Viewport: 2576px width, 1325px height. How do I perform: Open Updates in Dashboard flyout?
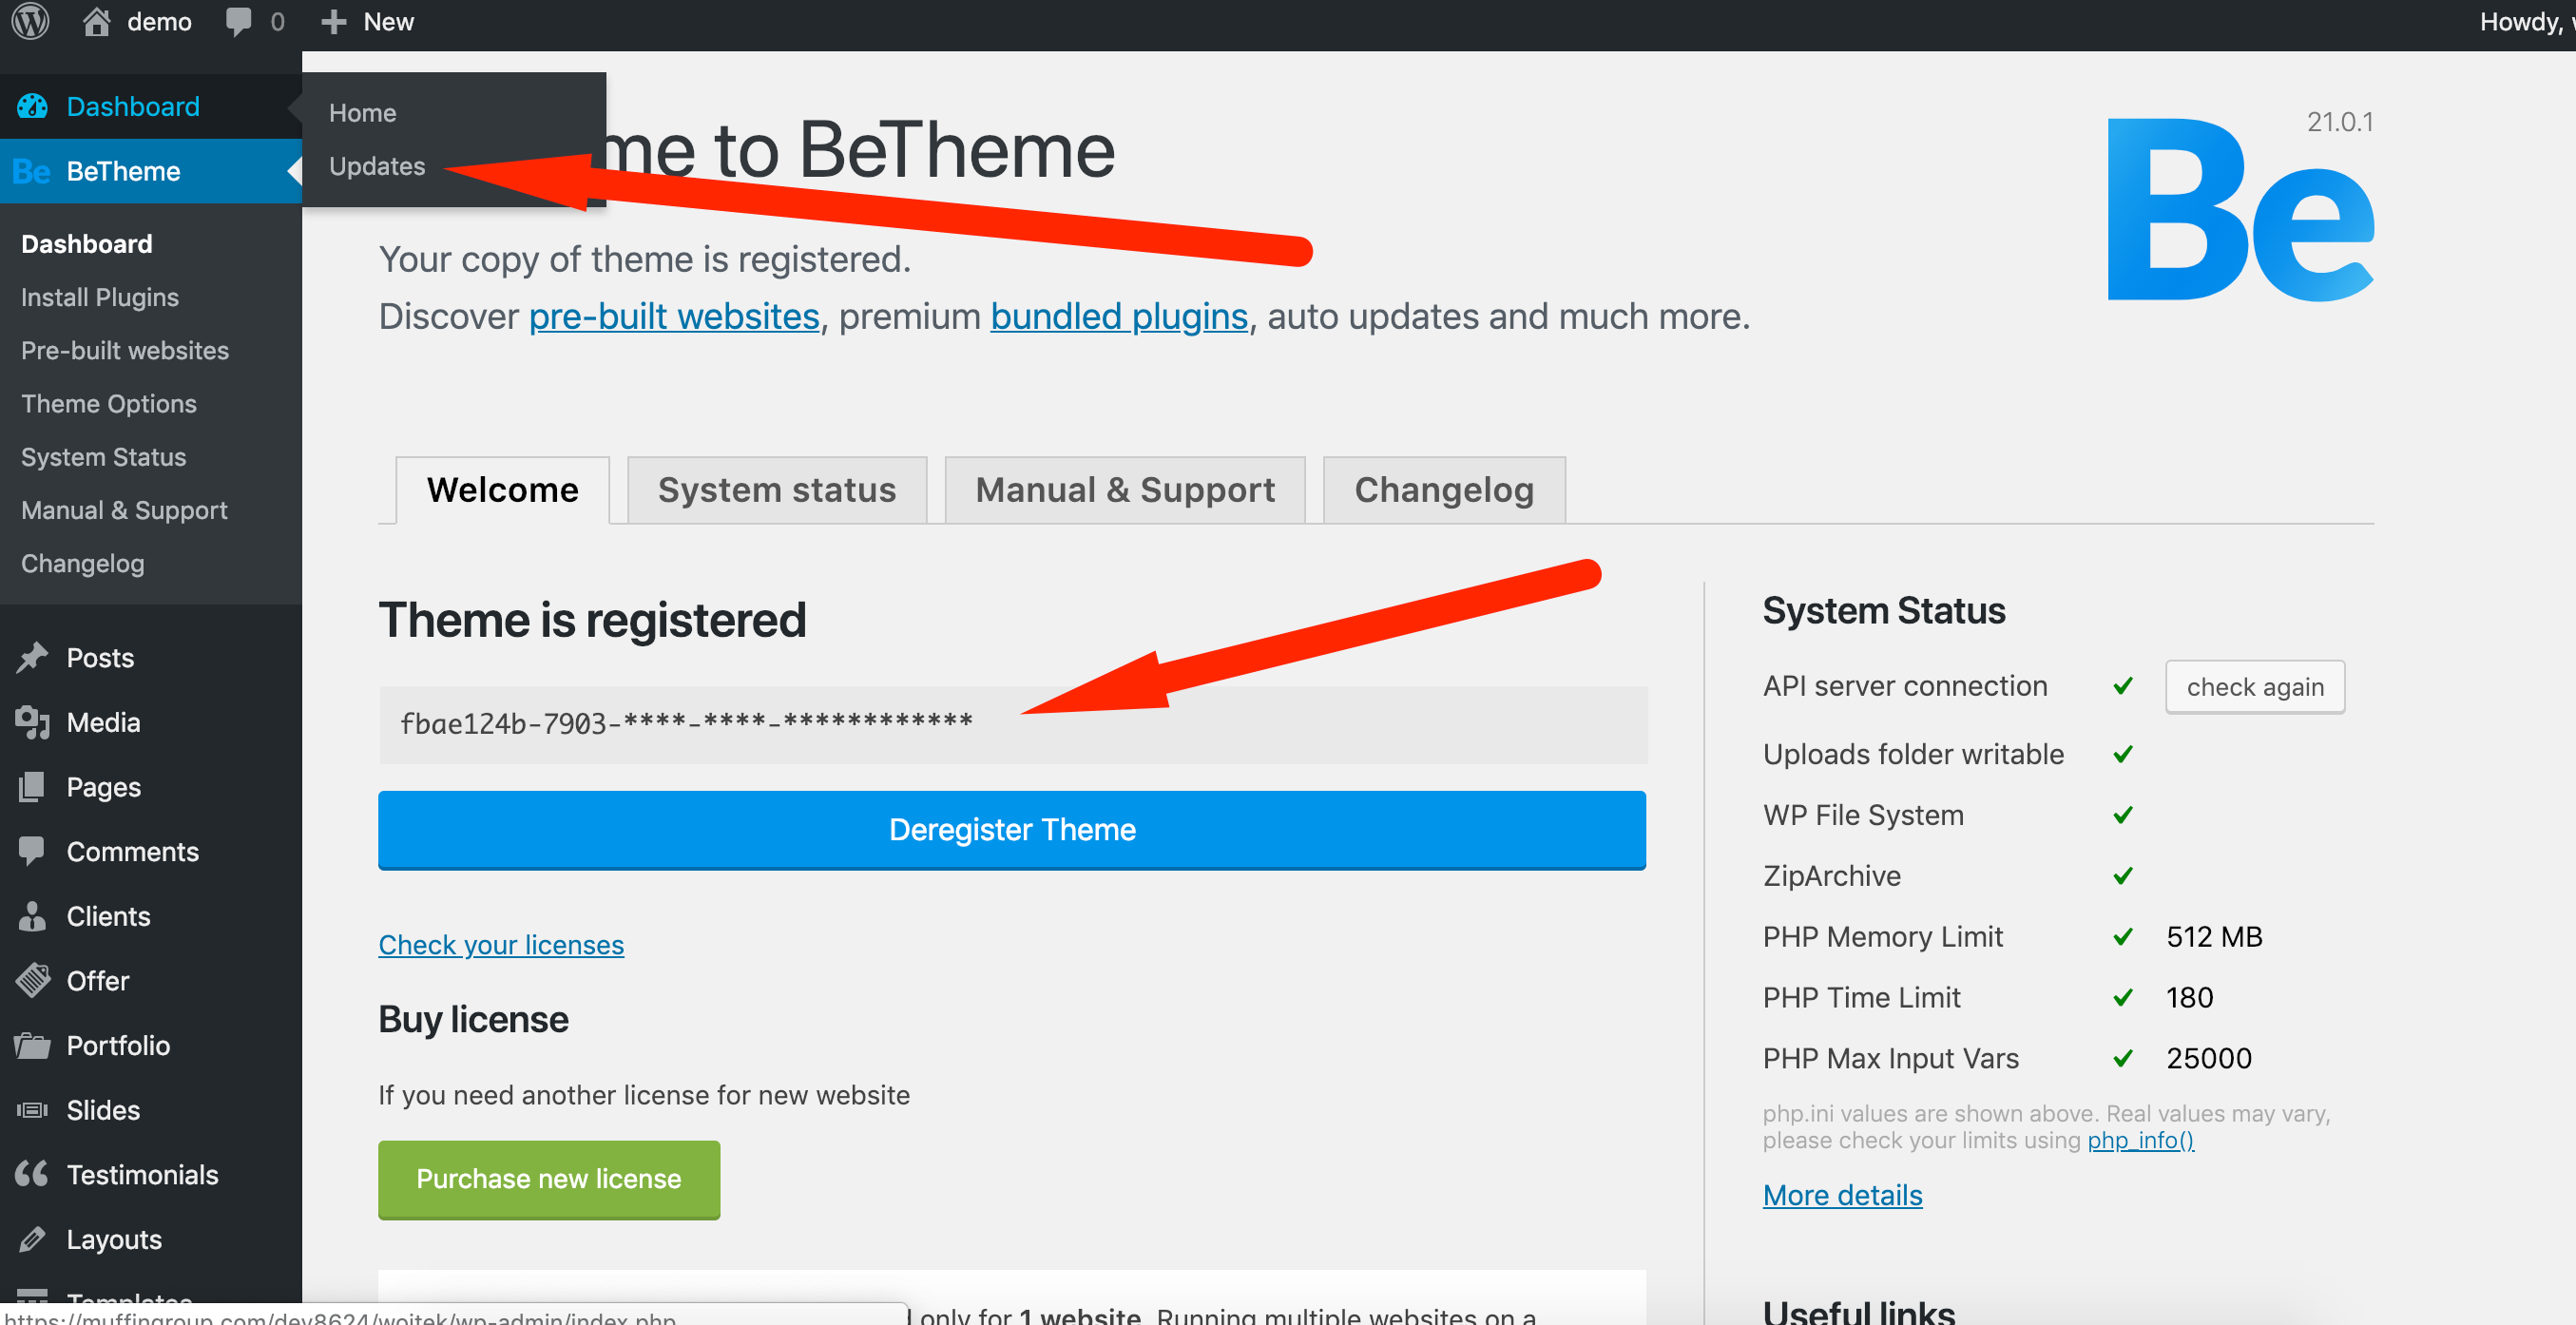(x=377, y=166)
